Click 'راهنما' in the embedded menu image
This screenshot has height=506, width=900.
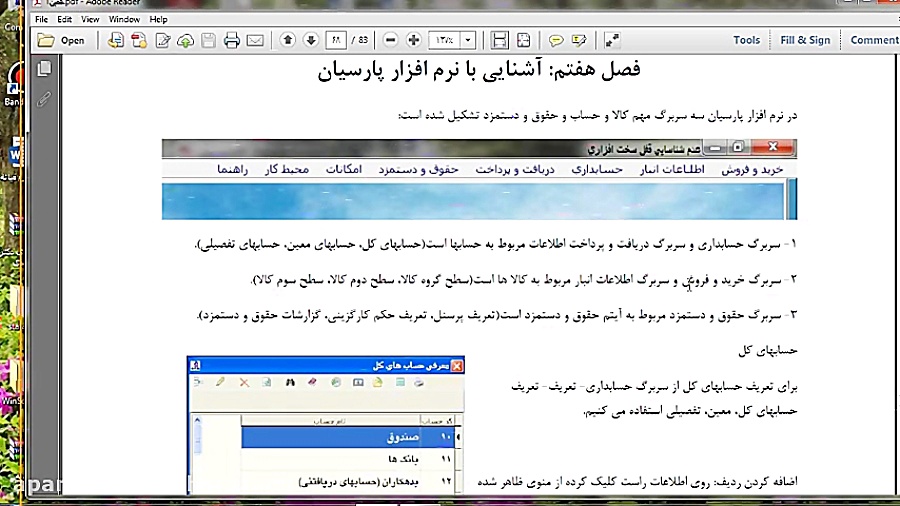(x=232, y=169)
